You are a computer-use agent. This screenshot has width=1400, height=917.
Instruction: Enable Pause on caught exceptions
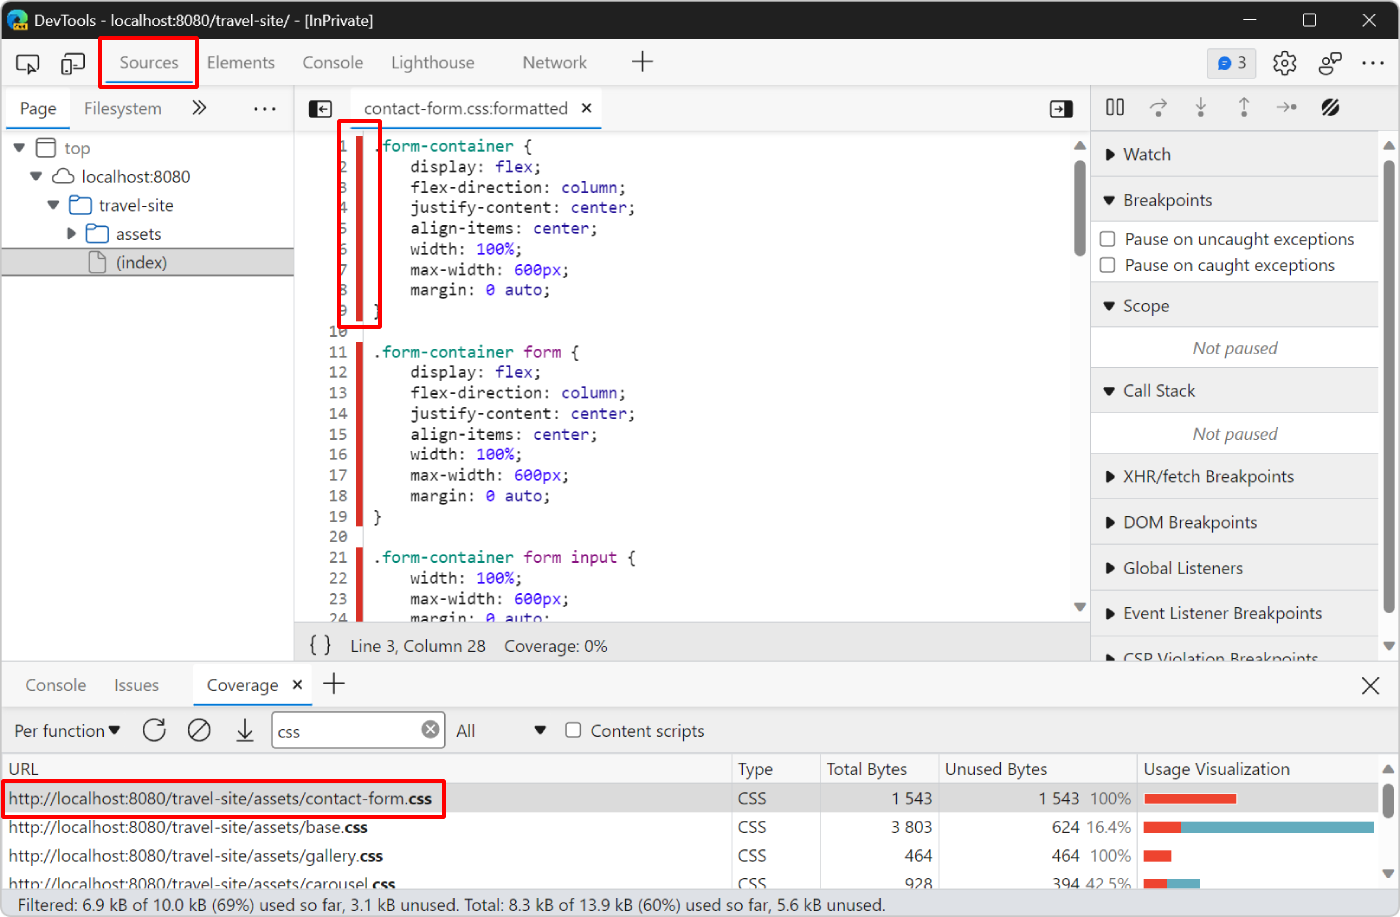(1108, 265)
